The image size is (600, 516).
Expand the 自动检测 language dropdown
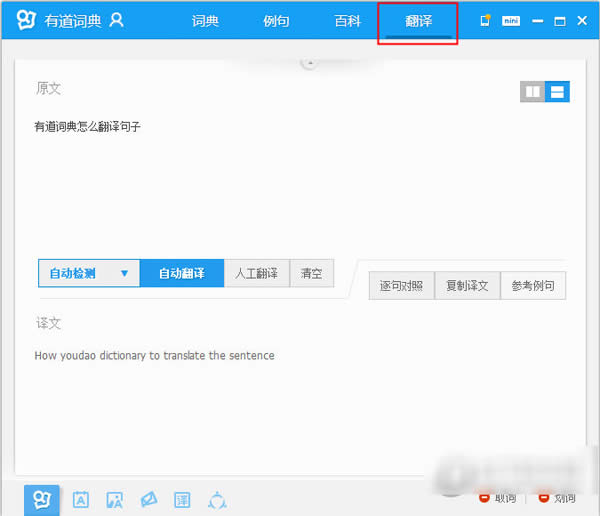click(x=89, y=273)
